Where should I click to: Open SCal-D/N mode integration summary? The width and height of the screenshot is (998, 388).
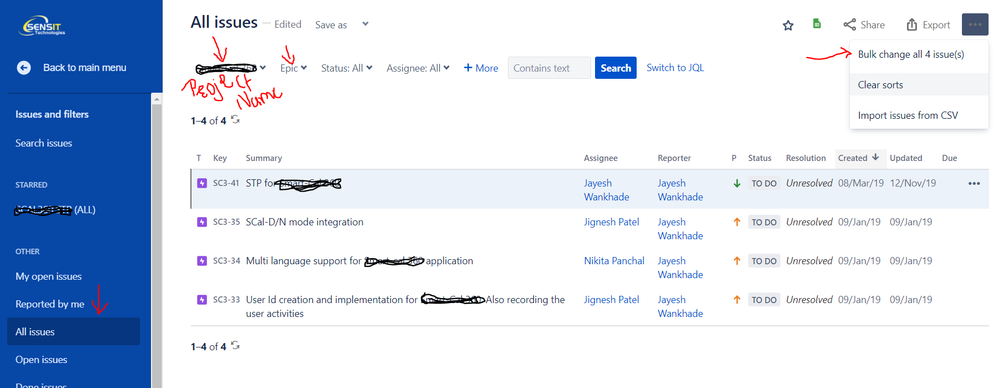(304, 222)
